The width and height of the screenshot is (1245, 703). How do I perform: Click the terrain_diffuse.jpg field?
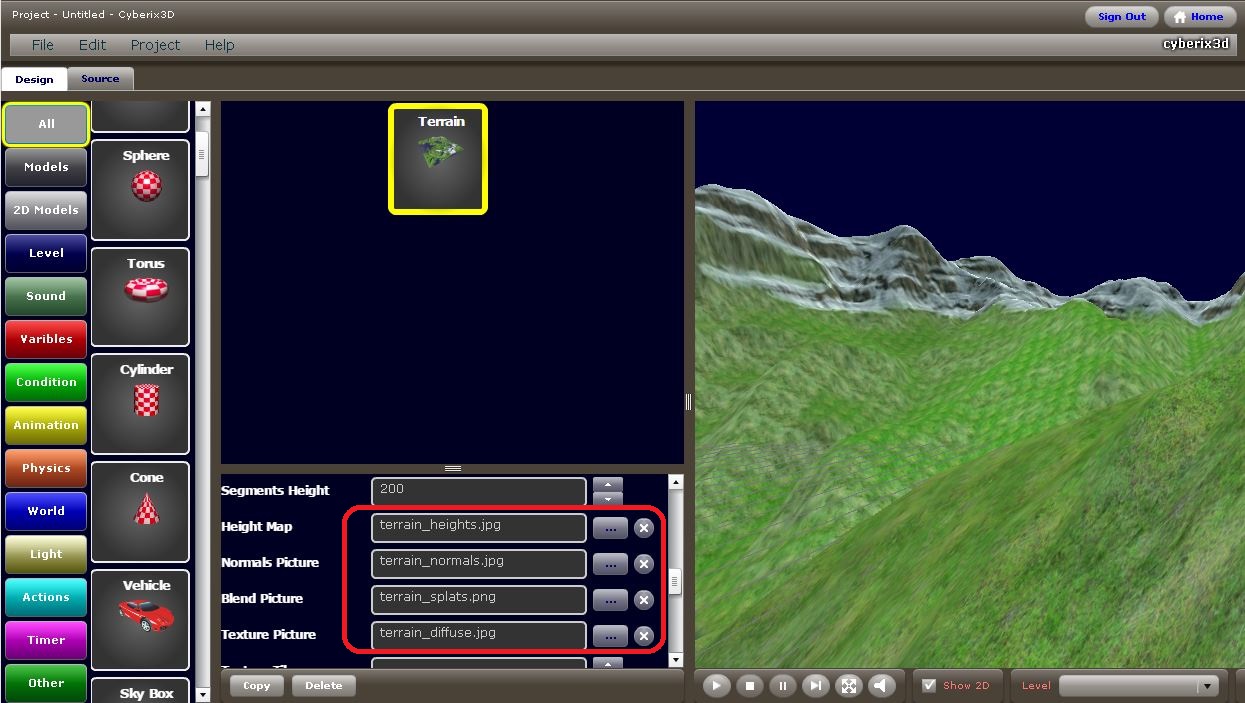479,635
